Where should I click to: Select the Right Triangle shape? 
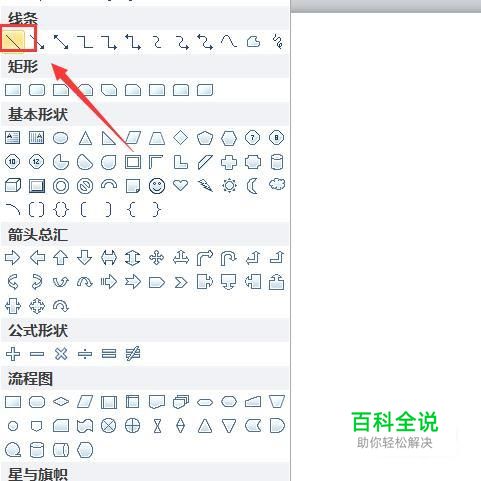[109, 138]
